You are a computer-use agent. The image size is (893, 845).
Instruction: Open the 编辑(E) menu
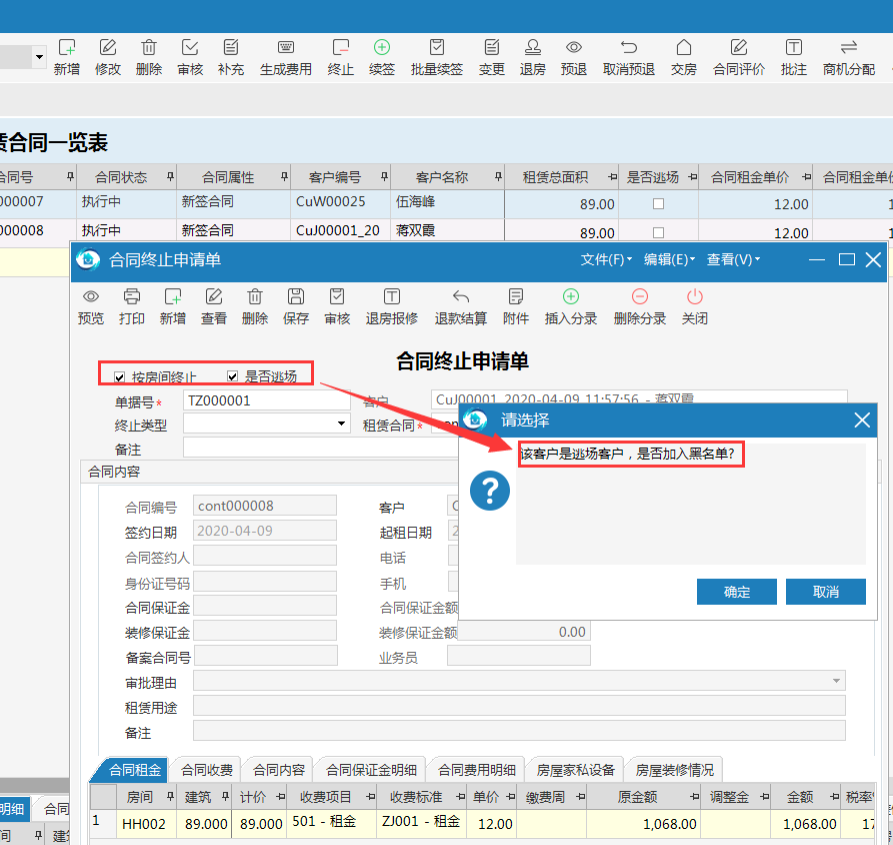click(x=669, y=260)
